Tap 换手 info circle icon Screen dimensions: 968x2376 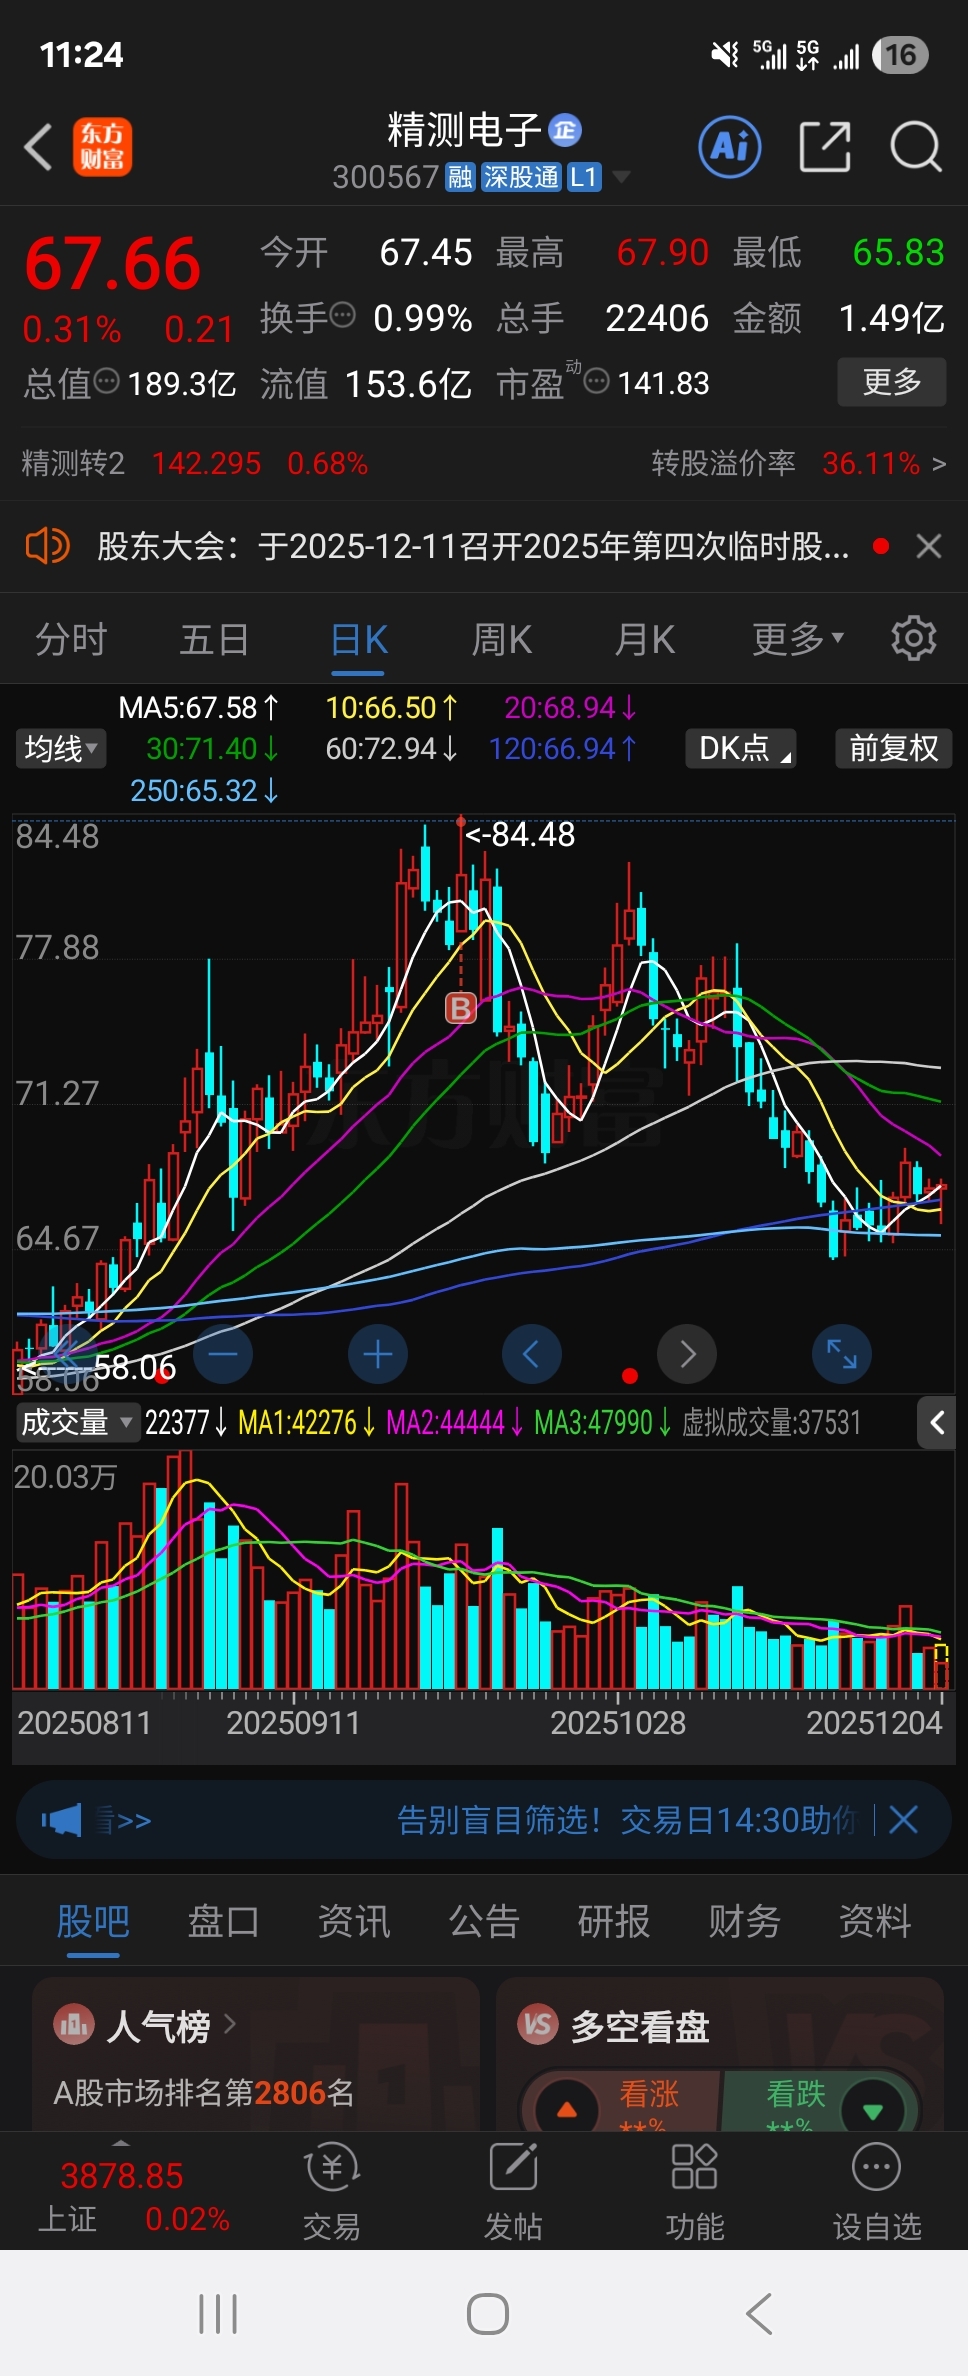[x=343, y=316]
